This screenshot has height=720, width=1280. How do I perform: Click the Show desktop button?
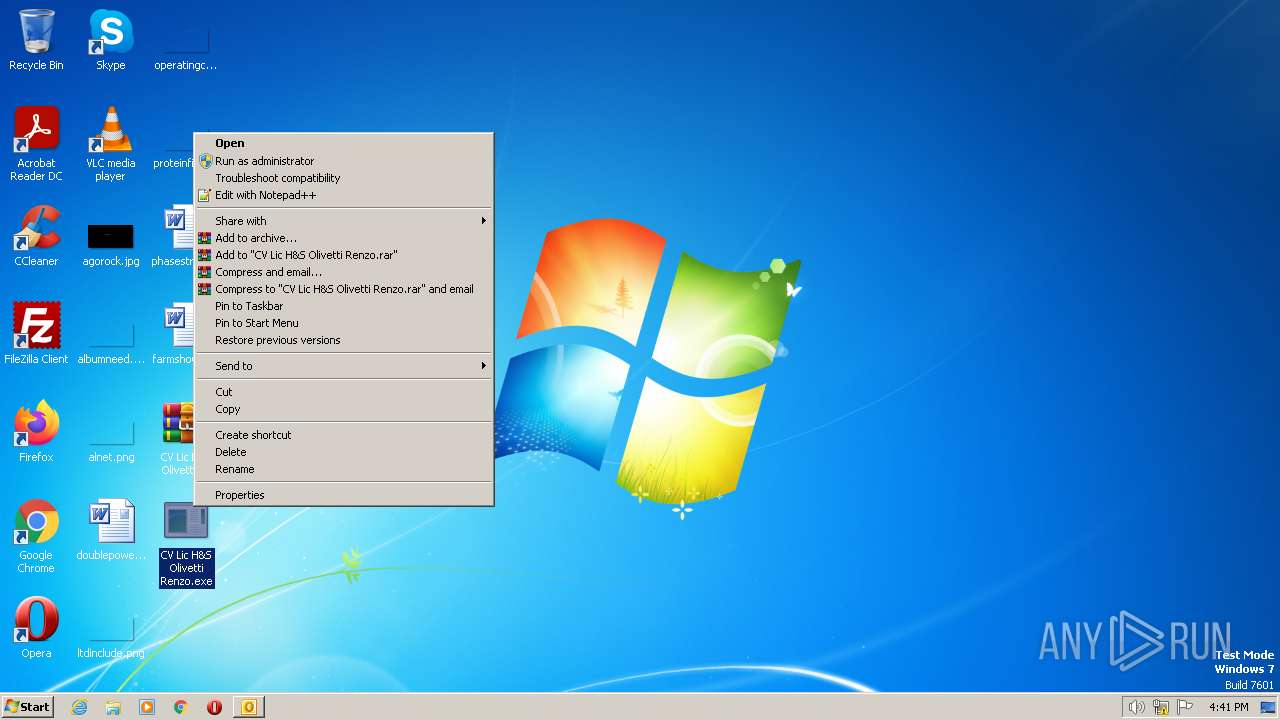[x=1268, y=707]
